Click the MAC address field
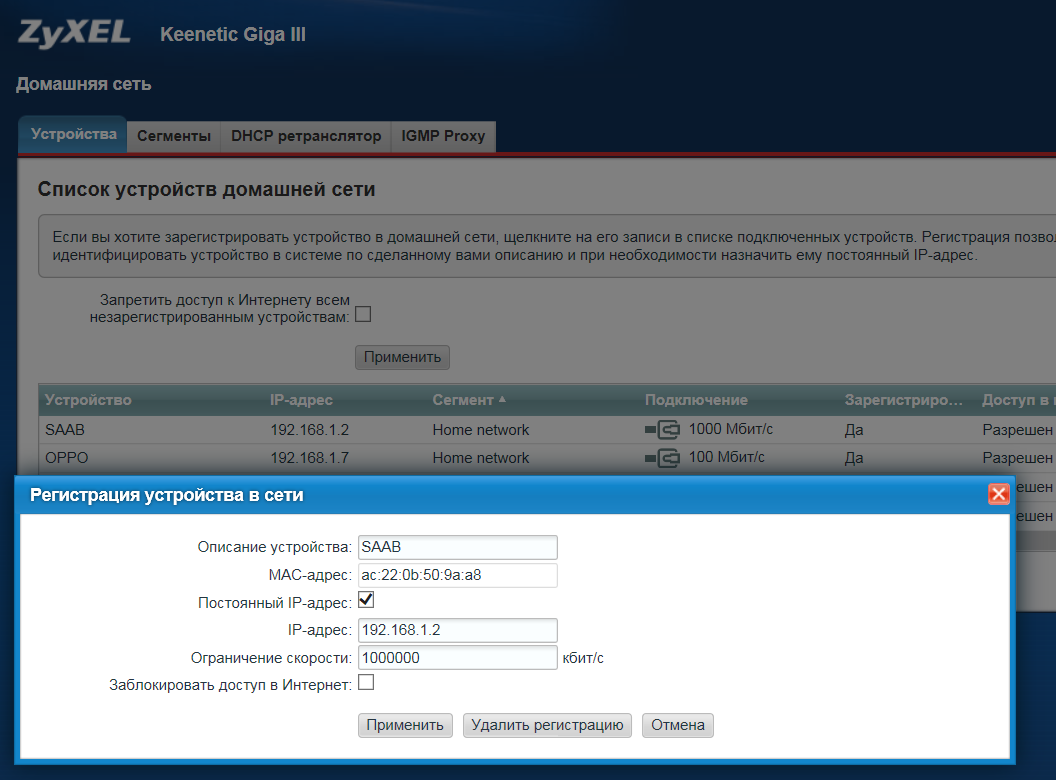 coord(457,575)
